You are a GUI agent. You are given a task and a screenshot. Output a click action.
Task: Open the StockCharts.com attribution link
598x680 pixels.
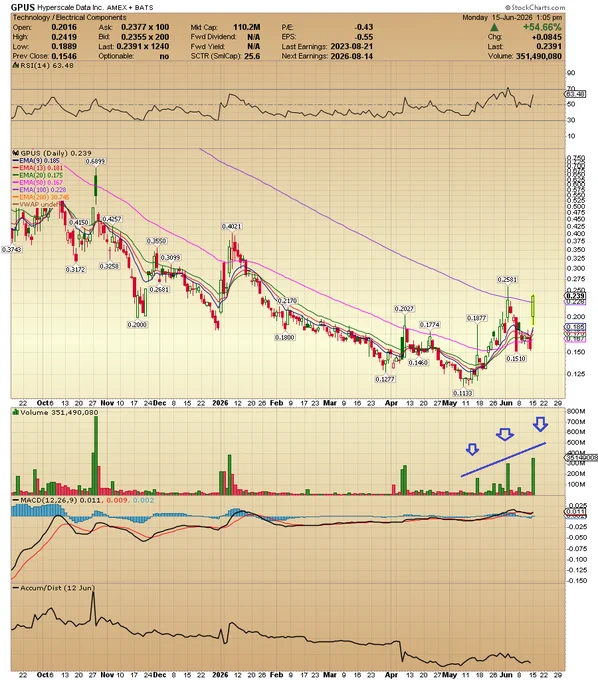tap(535, 7)
